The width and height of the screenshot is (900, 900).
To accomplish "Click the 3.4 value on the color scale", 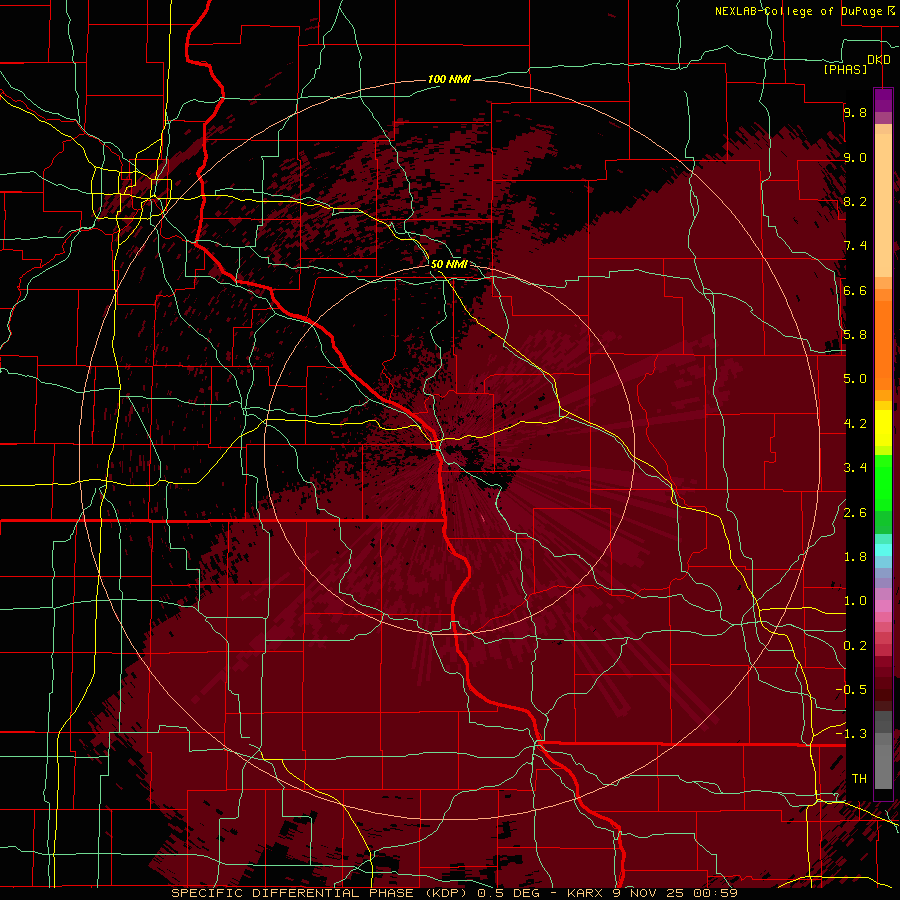I will [855, 468].
